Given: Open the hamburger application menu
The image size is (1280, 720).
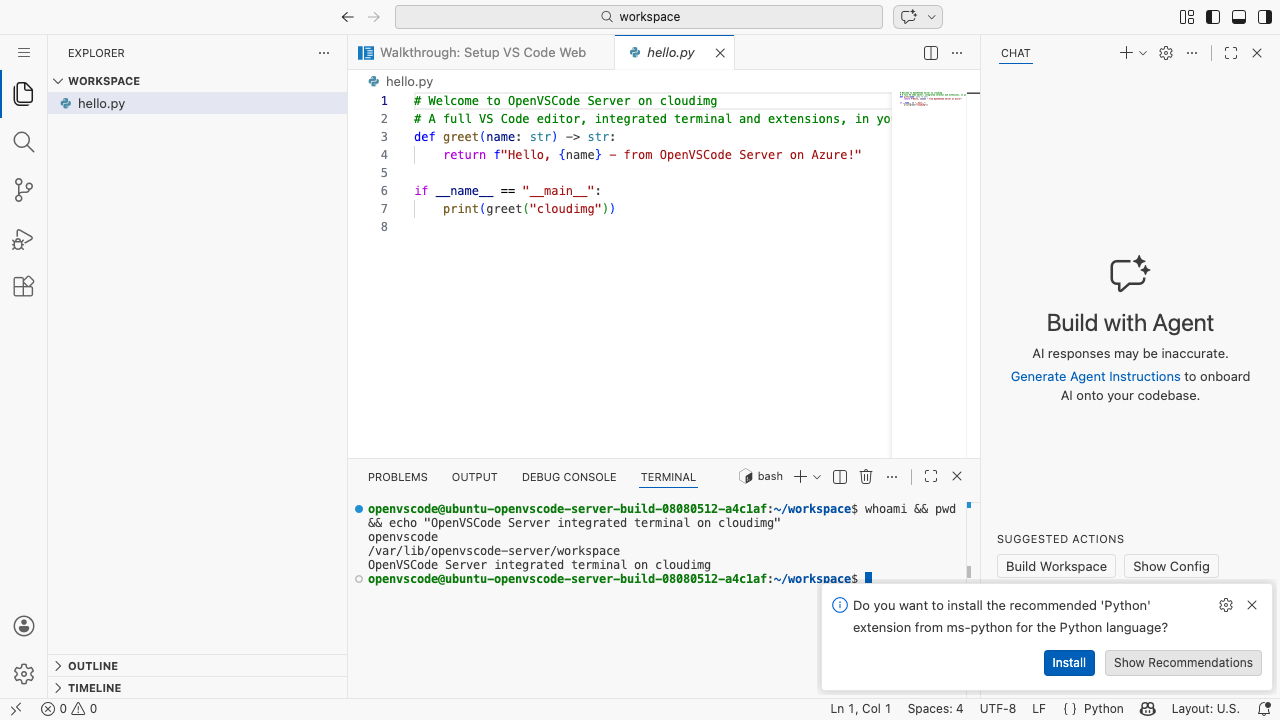Looking at the screenshot, I should pyautogui.click(x=24, y=52).
